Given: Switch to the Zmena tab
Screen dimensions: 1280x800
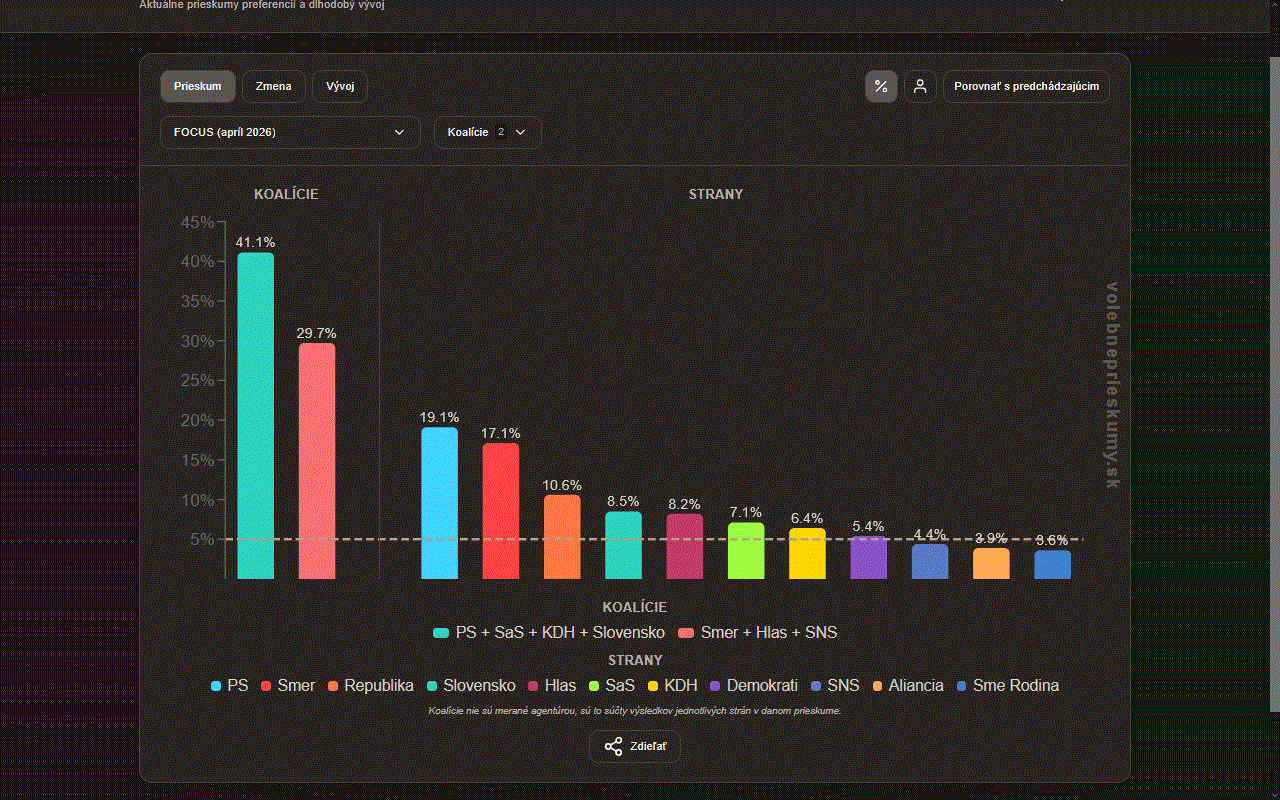Looking at the screenshot, I should pyautogui.click(x=274, y=86).
